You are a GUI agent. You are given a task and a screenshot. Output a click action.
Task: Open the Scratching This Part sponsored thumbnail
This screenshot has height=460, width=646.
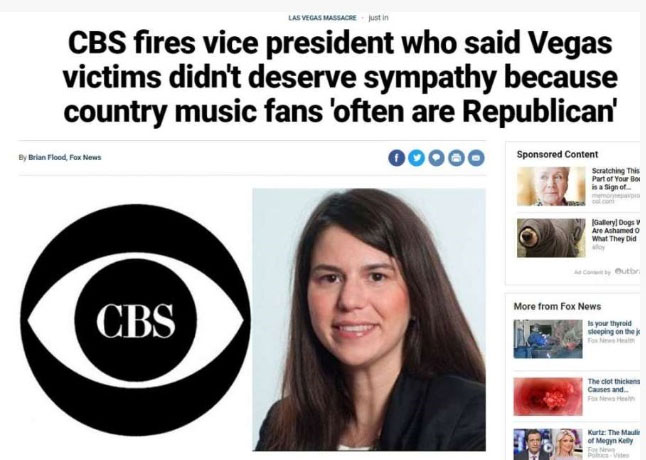pos(551,186)
